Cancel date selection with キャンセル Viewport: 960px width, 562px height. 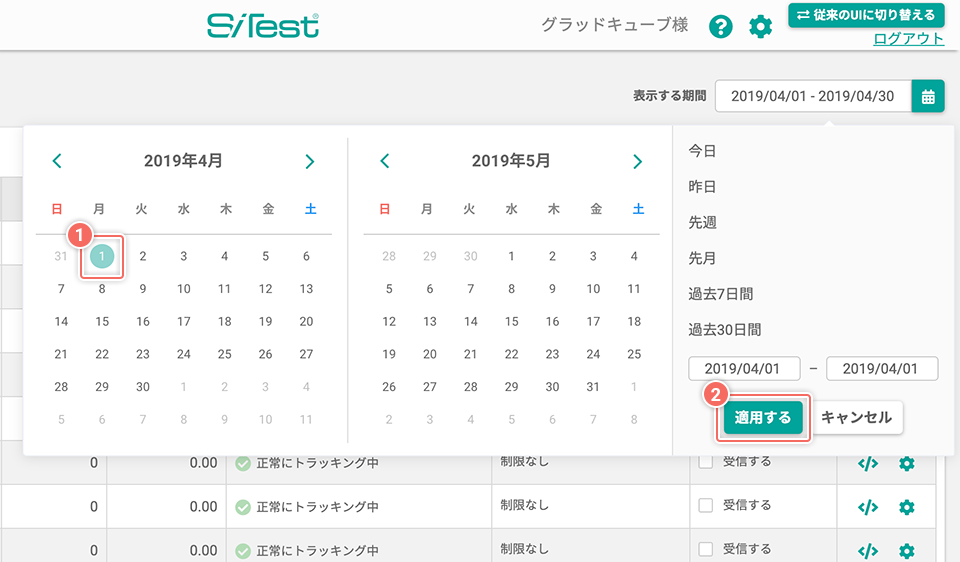point(857,418)
